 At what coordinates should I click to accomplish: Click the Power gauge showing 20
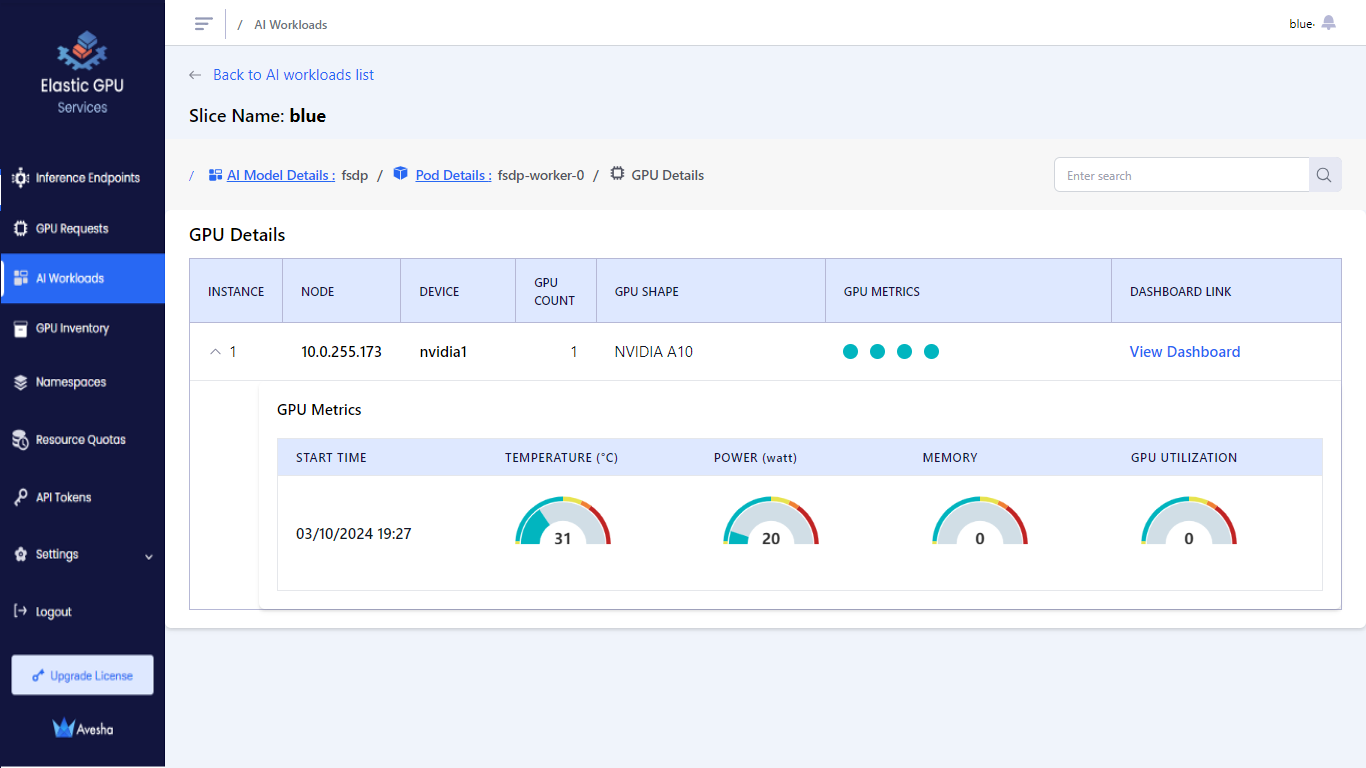tap(771, 521)
